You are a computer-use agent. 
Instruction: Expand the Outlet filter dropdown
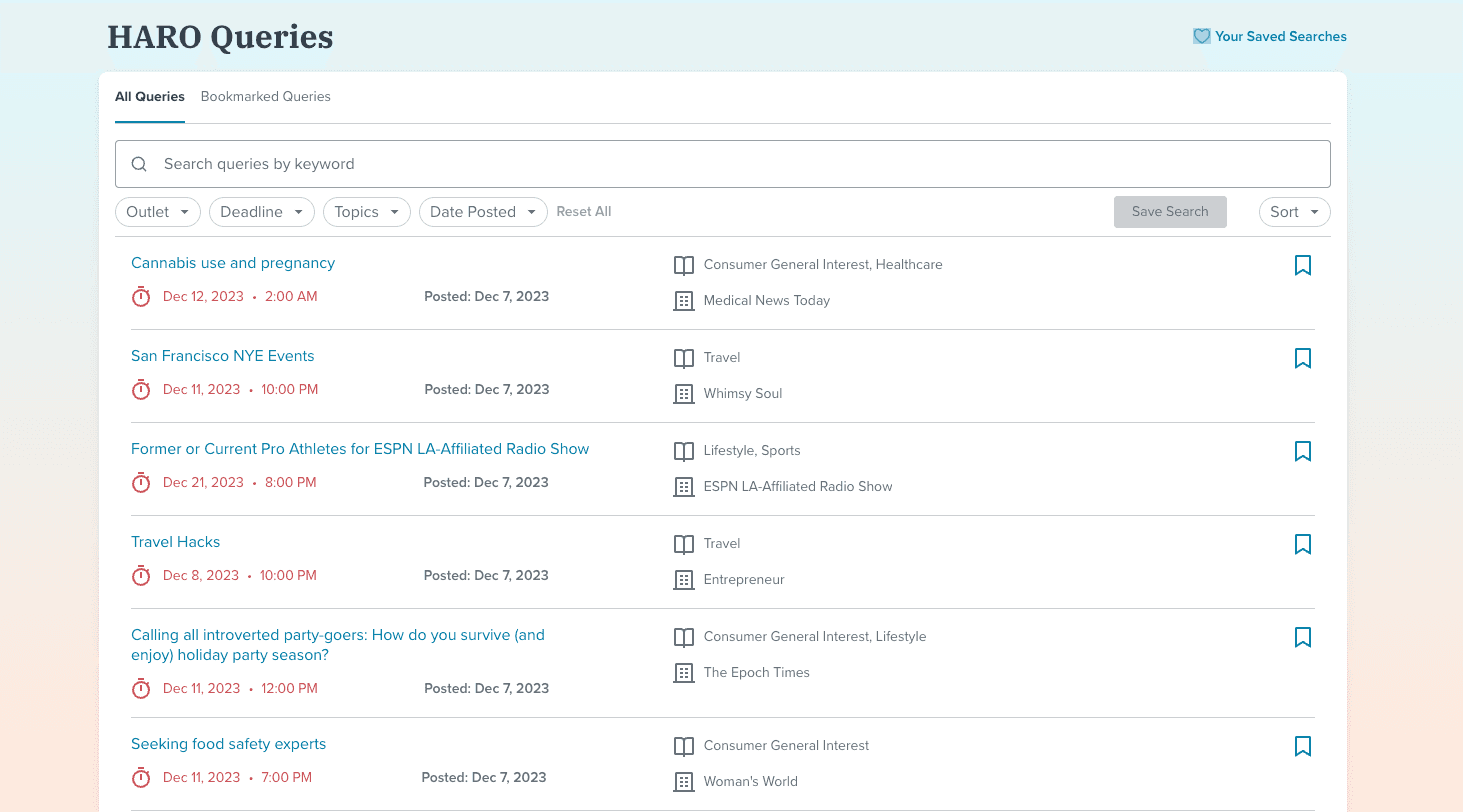coord(158,212)
